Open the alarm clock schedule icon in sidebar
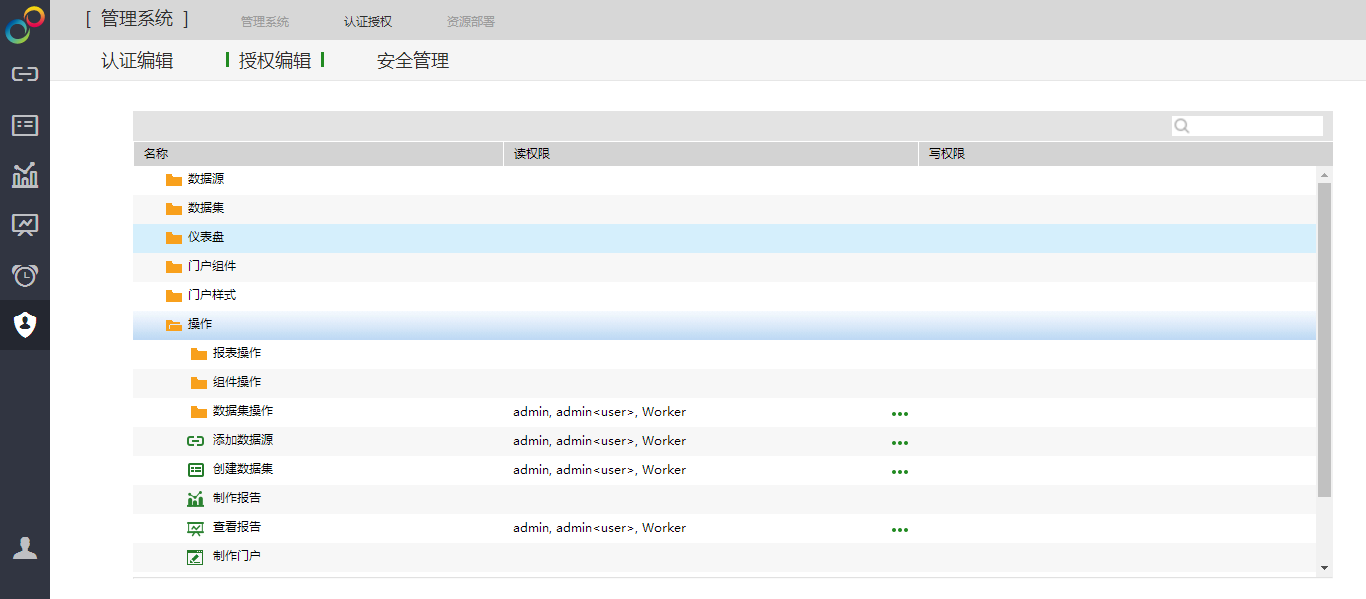The height and width of the screenshot is (599, 1366). (x=25, y=275)
